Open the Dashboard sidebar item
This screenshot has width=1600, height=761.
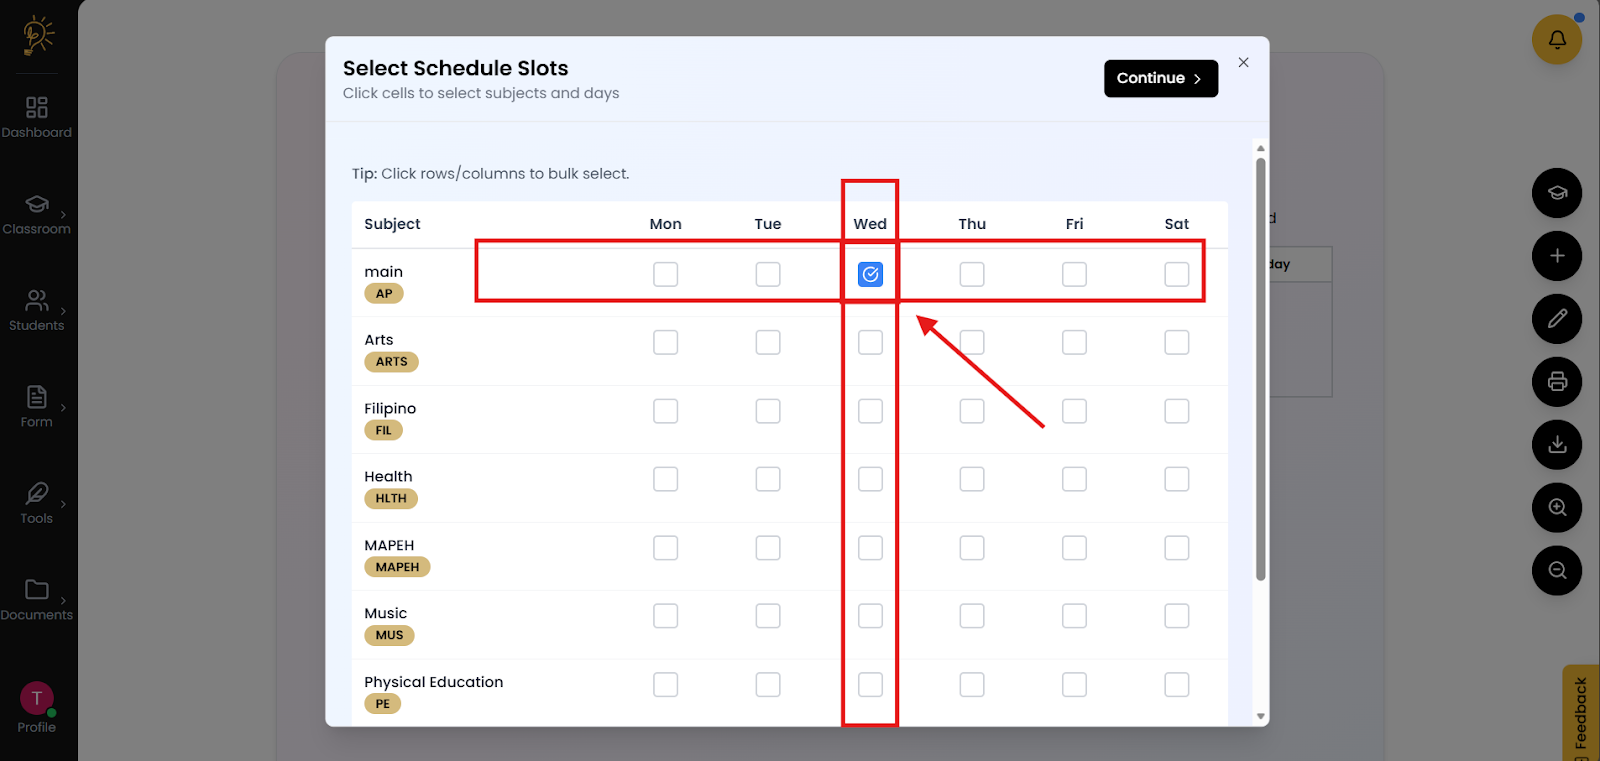(37, 117)
